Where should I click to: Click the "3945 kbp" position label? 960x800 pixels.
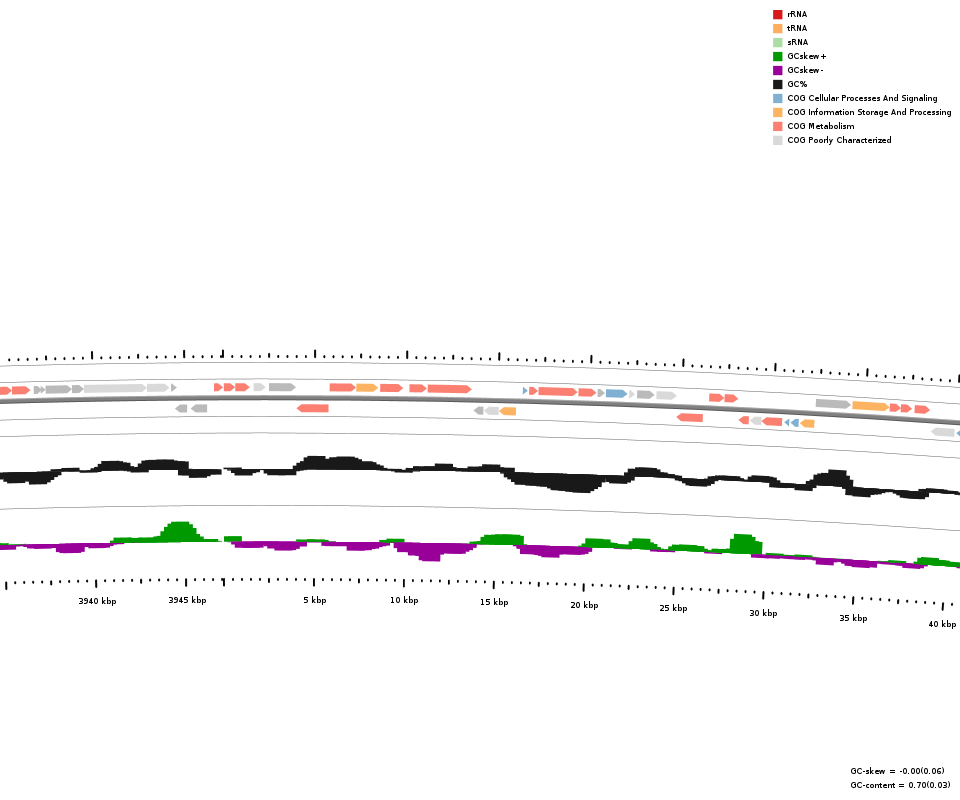click(187, 600)
